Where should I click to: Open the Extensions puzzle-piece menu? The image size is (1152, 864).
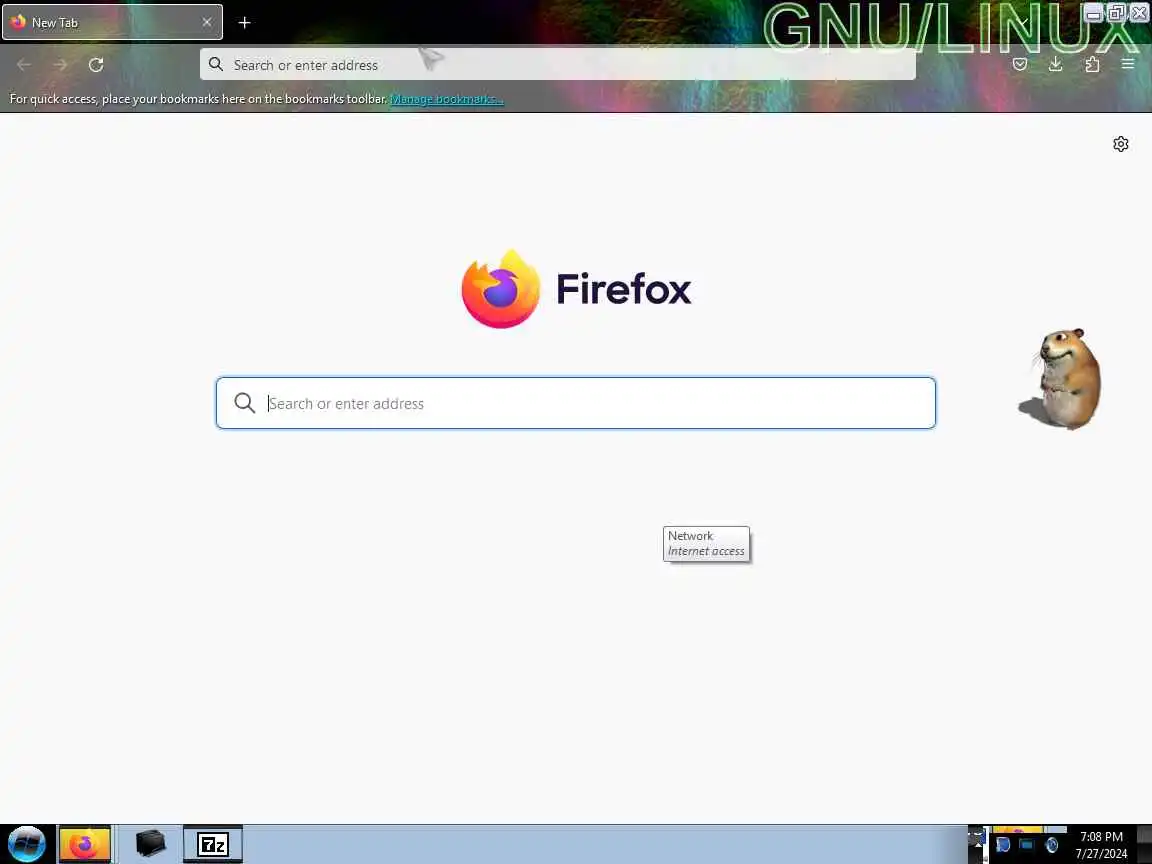coord(1092,65)
